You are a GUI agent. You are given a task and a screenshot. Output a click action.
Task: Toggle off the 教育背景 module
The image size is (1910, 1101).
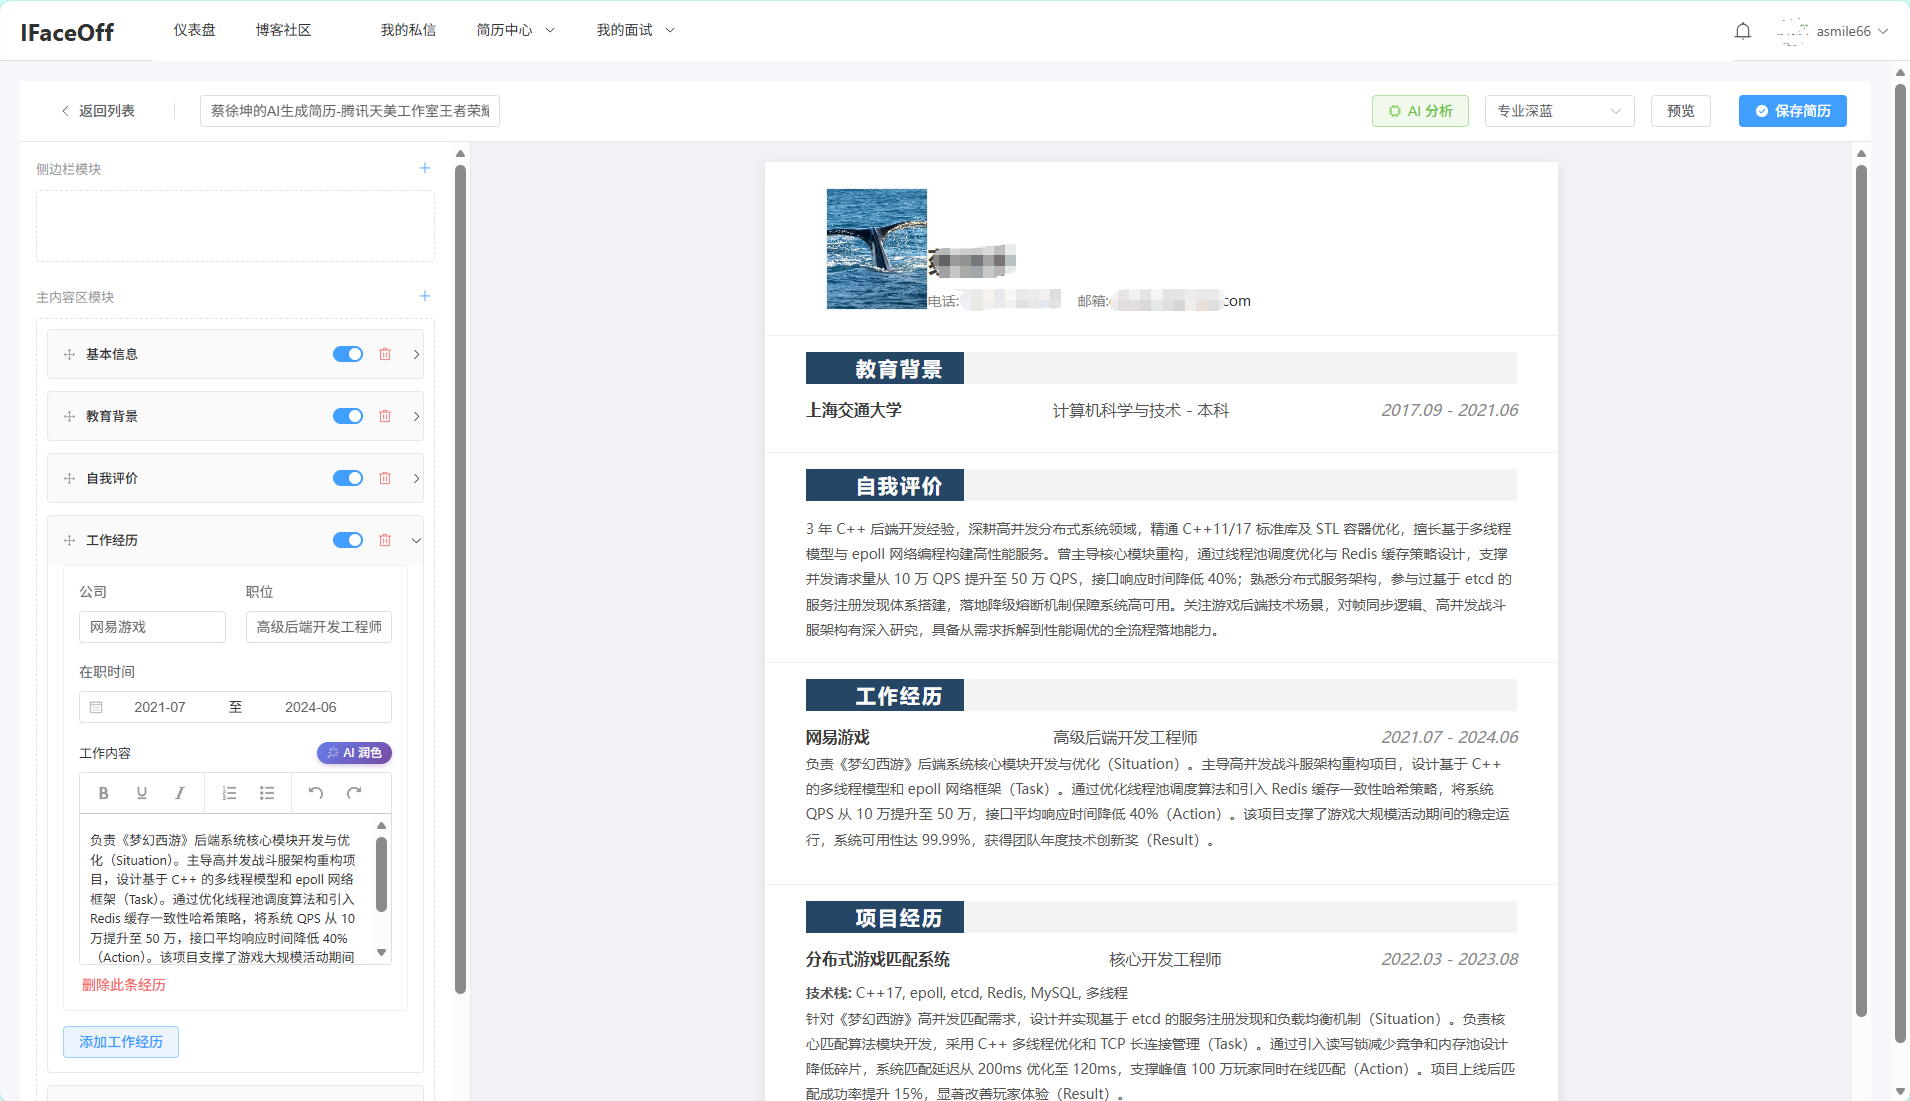pyautogui.click(x=347, y=415)
